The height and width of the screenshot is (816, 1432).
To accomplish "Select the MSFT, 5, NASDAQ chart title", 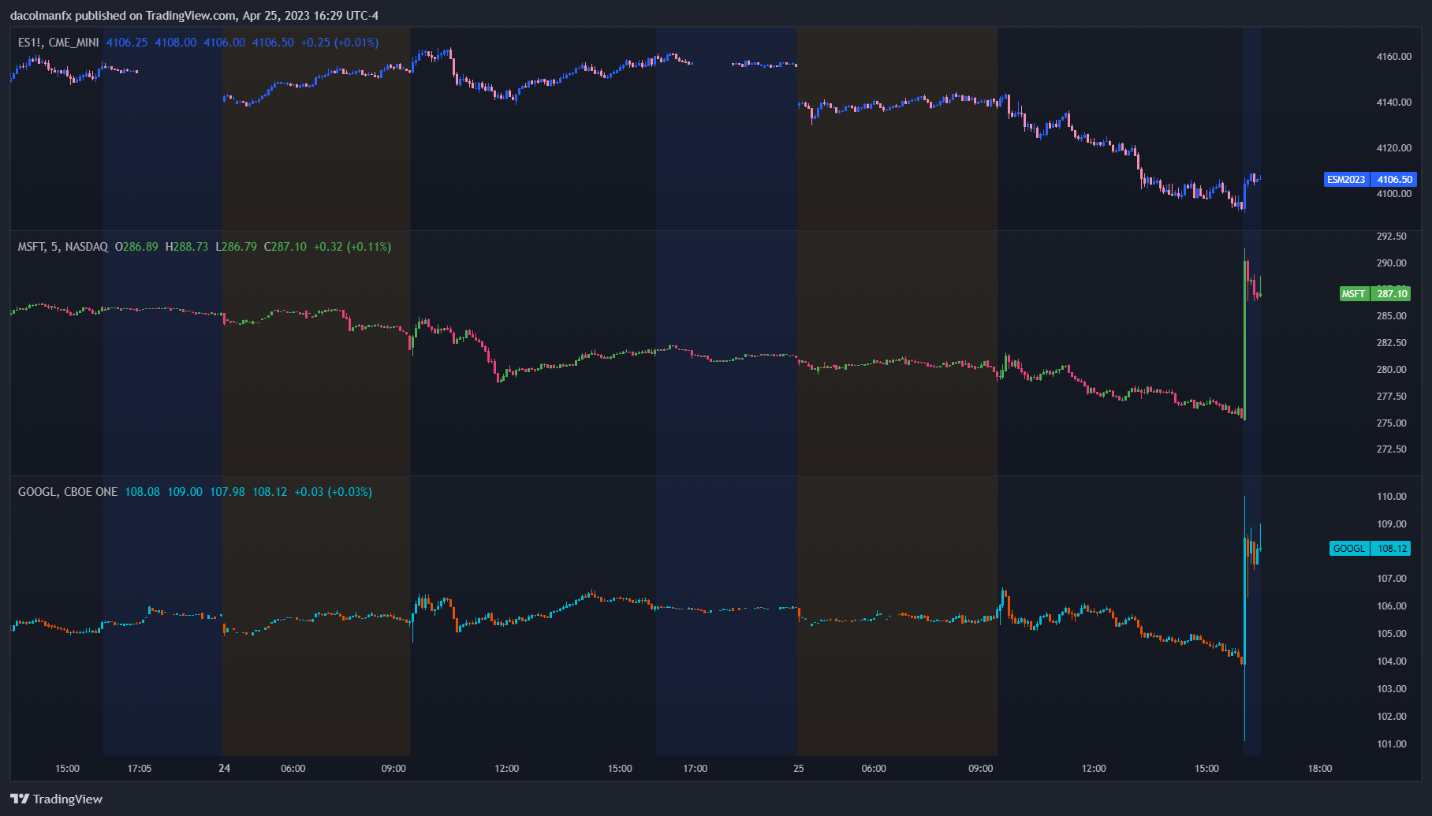I will click(x=63, y=246).
